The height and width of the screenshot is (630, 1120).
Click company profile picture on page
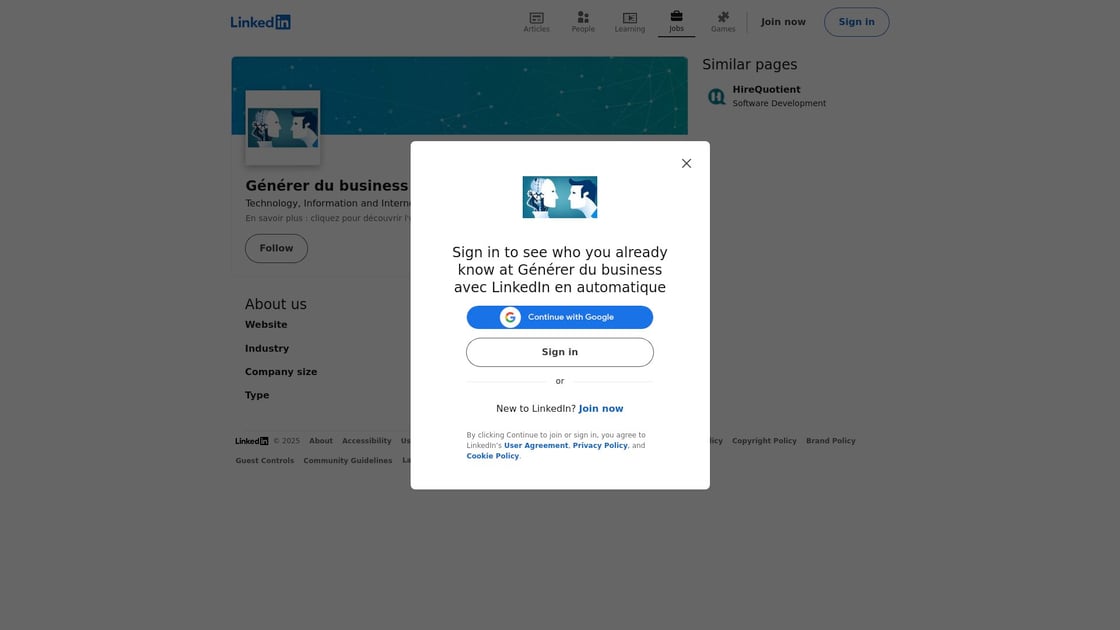pos(283,128)
